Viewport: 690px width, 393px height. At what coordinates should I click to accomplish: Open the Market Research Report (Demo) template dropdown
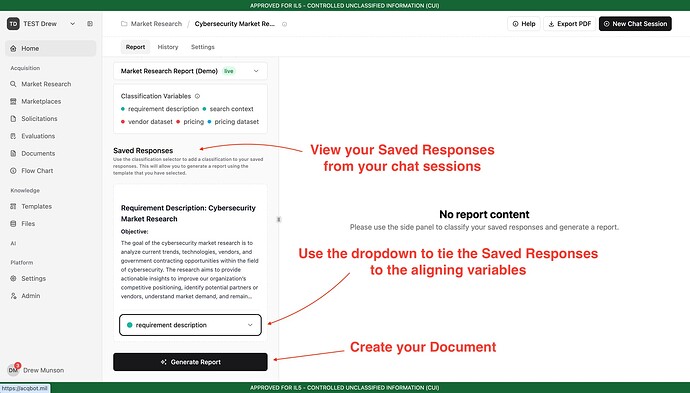pos(190,71)
